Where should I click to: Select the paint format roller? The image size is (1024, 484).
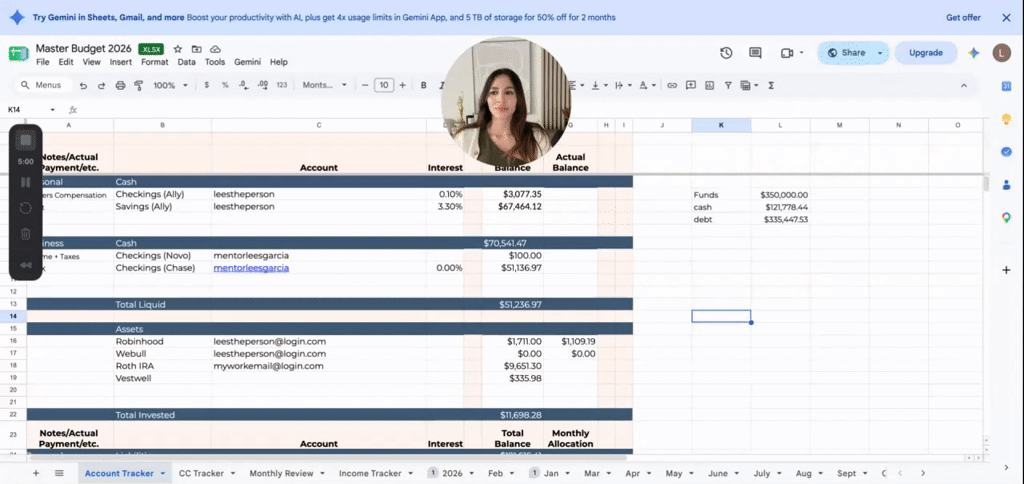138,86
